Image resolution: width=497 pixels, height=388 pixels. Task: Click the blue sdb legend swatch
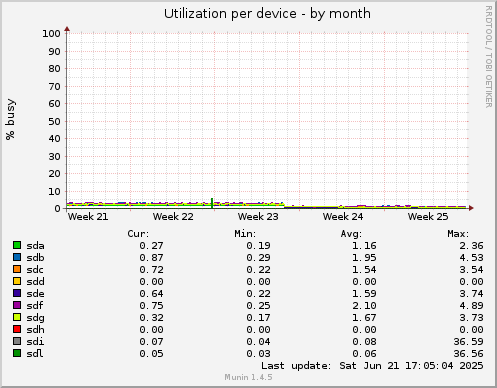17,257
